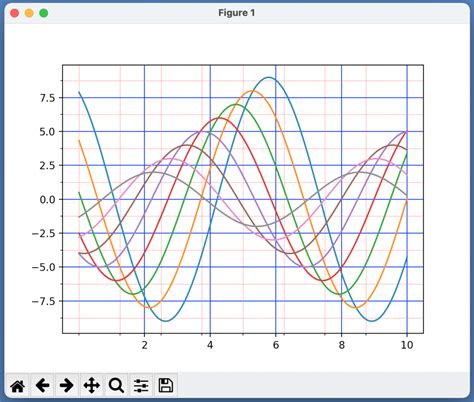Click the x-axis label 6
This screenshot has height=402, width=474.
coord(276,345)
